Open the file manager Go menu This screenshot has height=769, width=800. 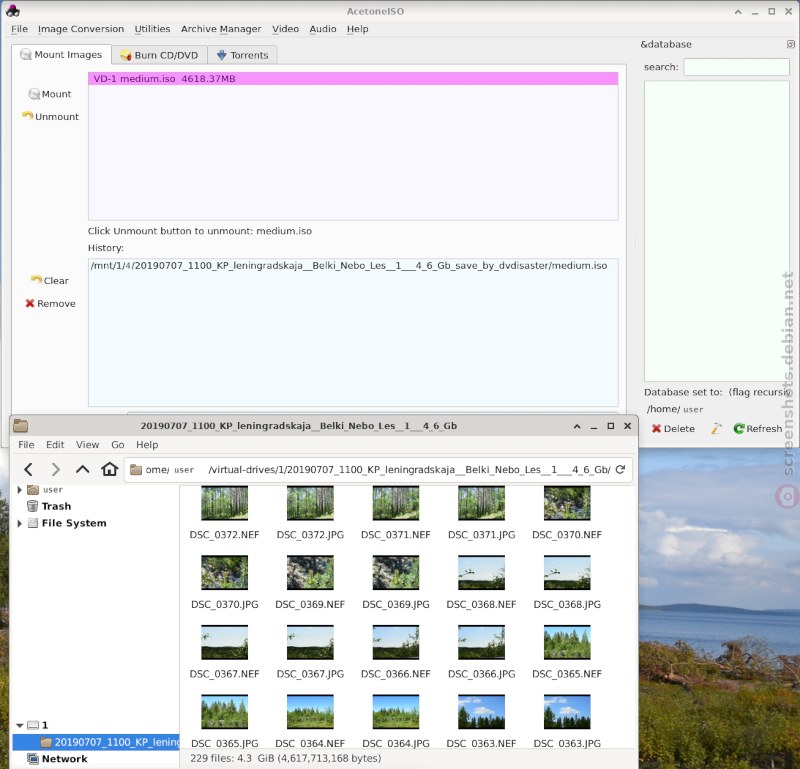[x=118, y=445]
